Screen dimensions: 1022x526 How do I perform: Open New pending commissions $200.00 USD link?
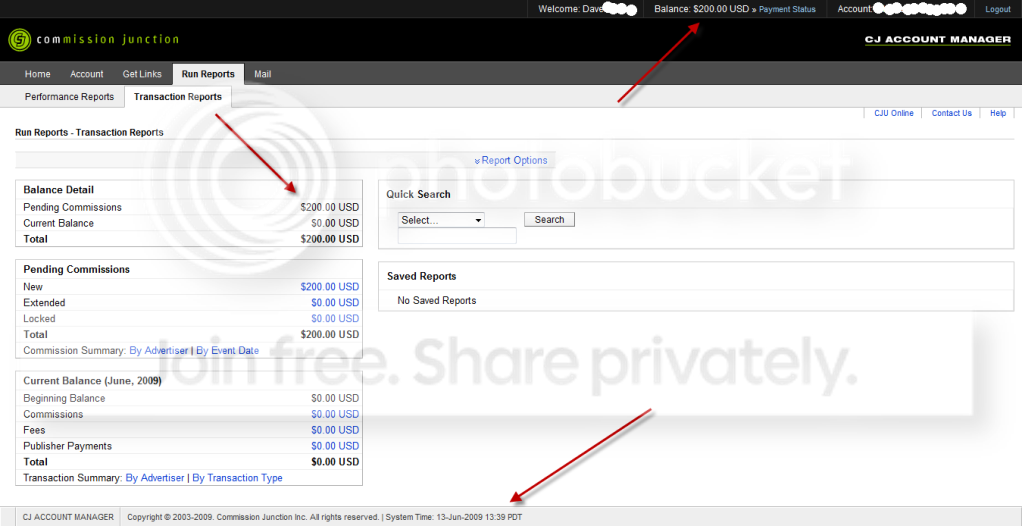(x=330, y=287)
